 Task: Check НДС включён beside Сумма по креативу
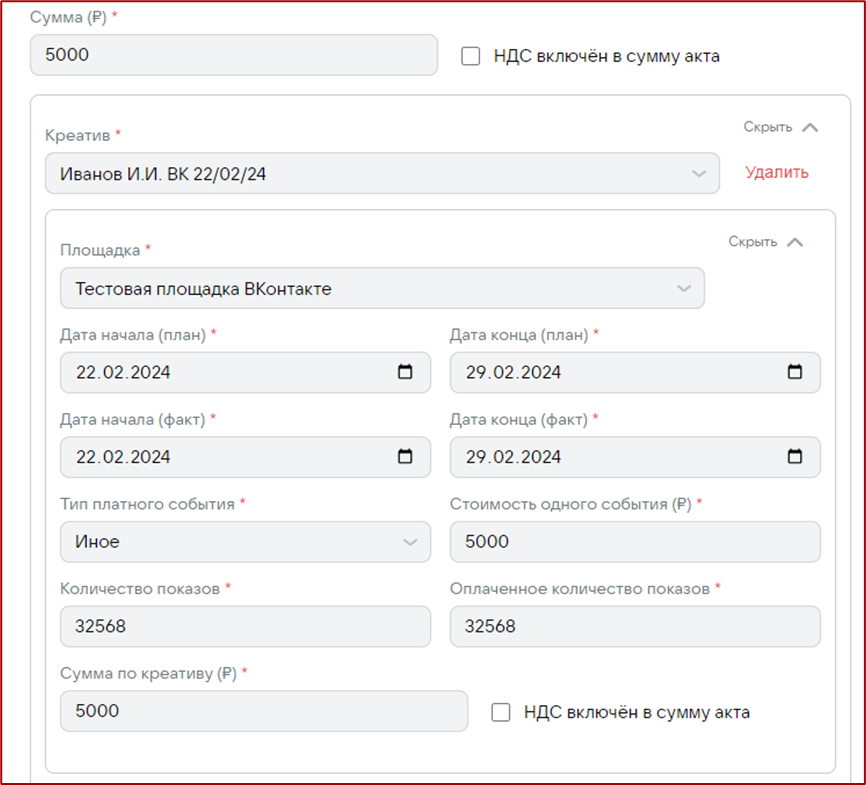coord(499,711)
